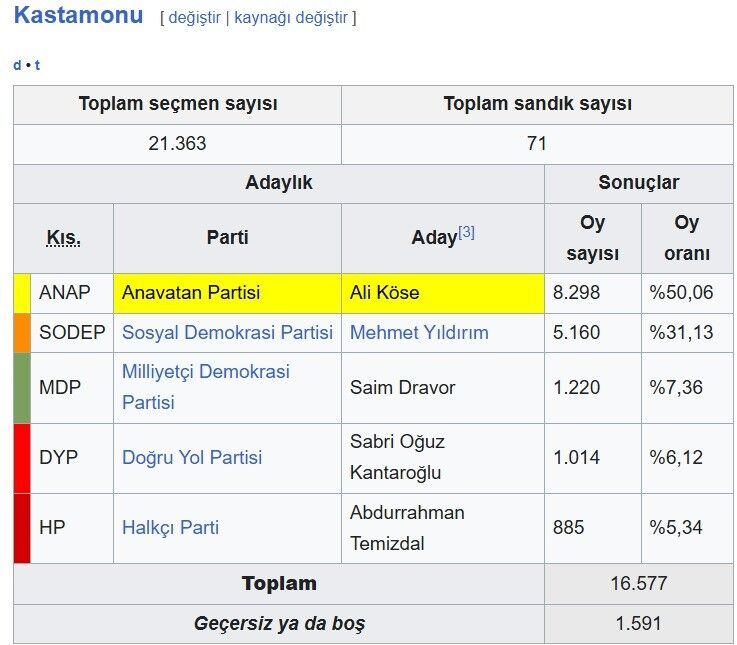Select the total votes 16.577
The image size is (737, 645).
pyautogui.click(x=639, y=584)
